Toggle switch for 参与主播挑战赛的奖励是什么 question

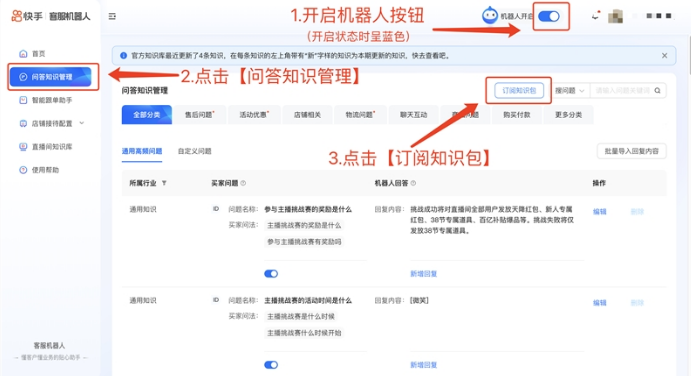271,274
